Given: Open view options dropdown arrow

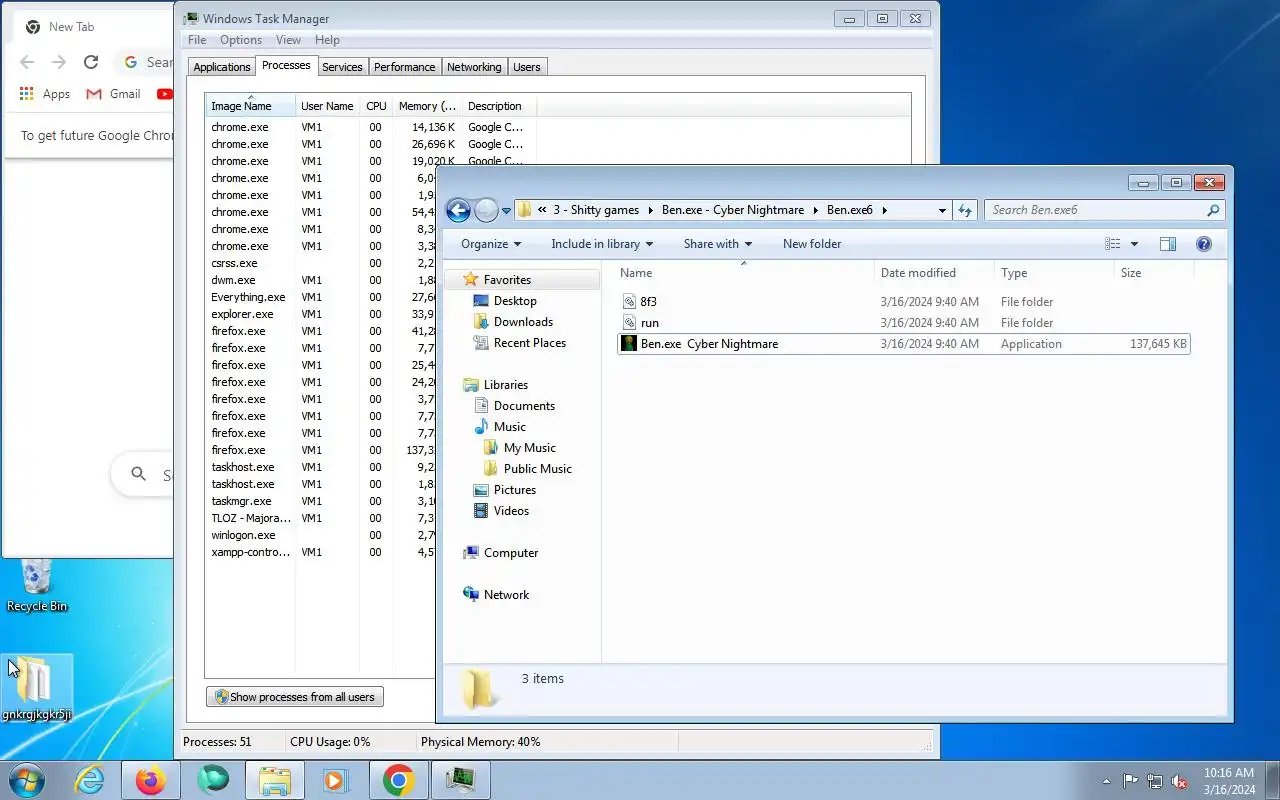Looking at the screenshot, I should (1134, 244).
